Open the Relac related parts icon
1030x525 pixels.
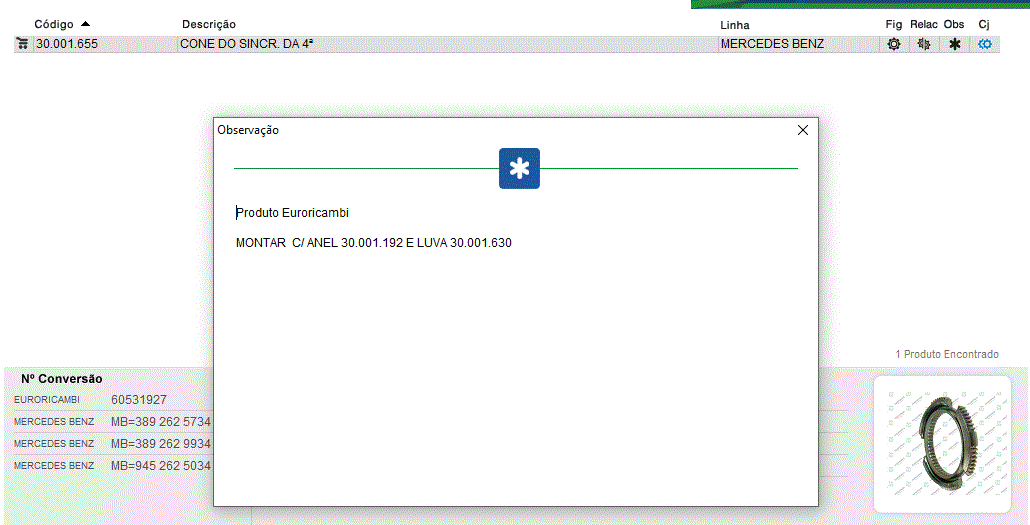(924, 44)
